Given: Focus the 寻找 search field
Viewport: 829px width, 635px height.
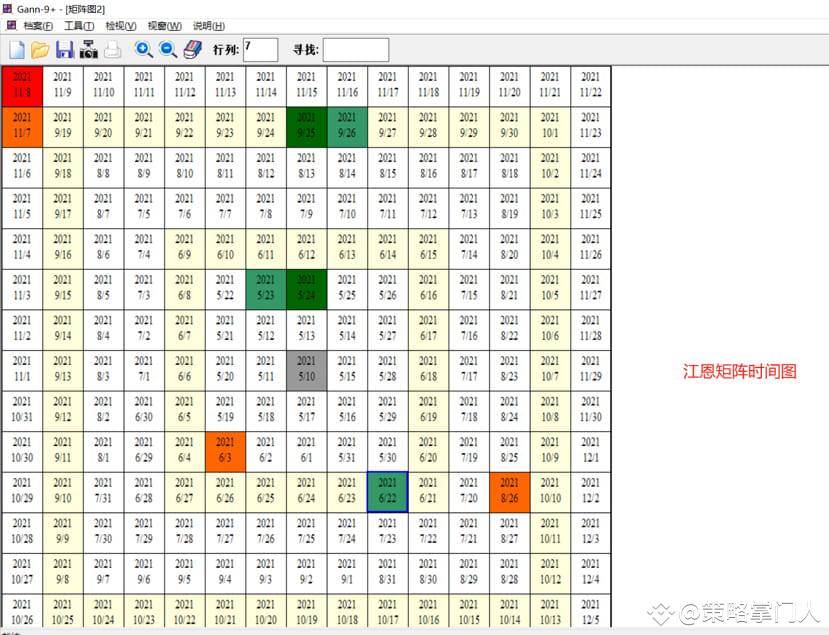Looking at the screenshot, I should (x=356, y=50).
